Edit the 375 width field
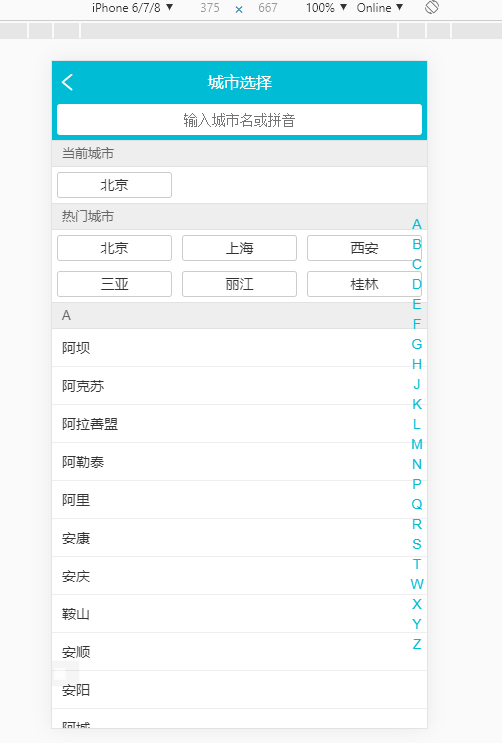This screenshot has width=502, height=743. 210,8
